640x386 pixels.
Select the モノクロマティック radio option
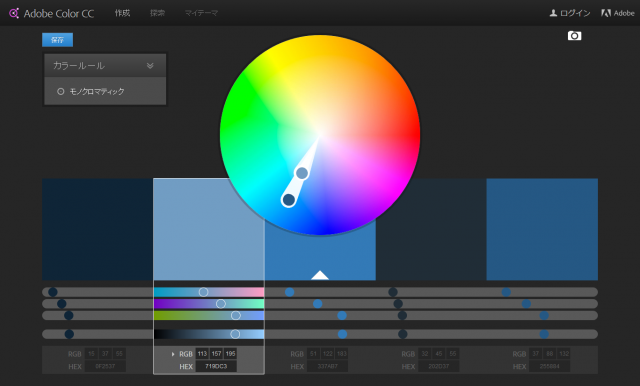pos(61,91)
